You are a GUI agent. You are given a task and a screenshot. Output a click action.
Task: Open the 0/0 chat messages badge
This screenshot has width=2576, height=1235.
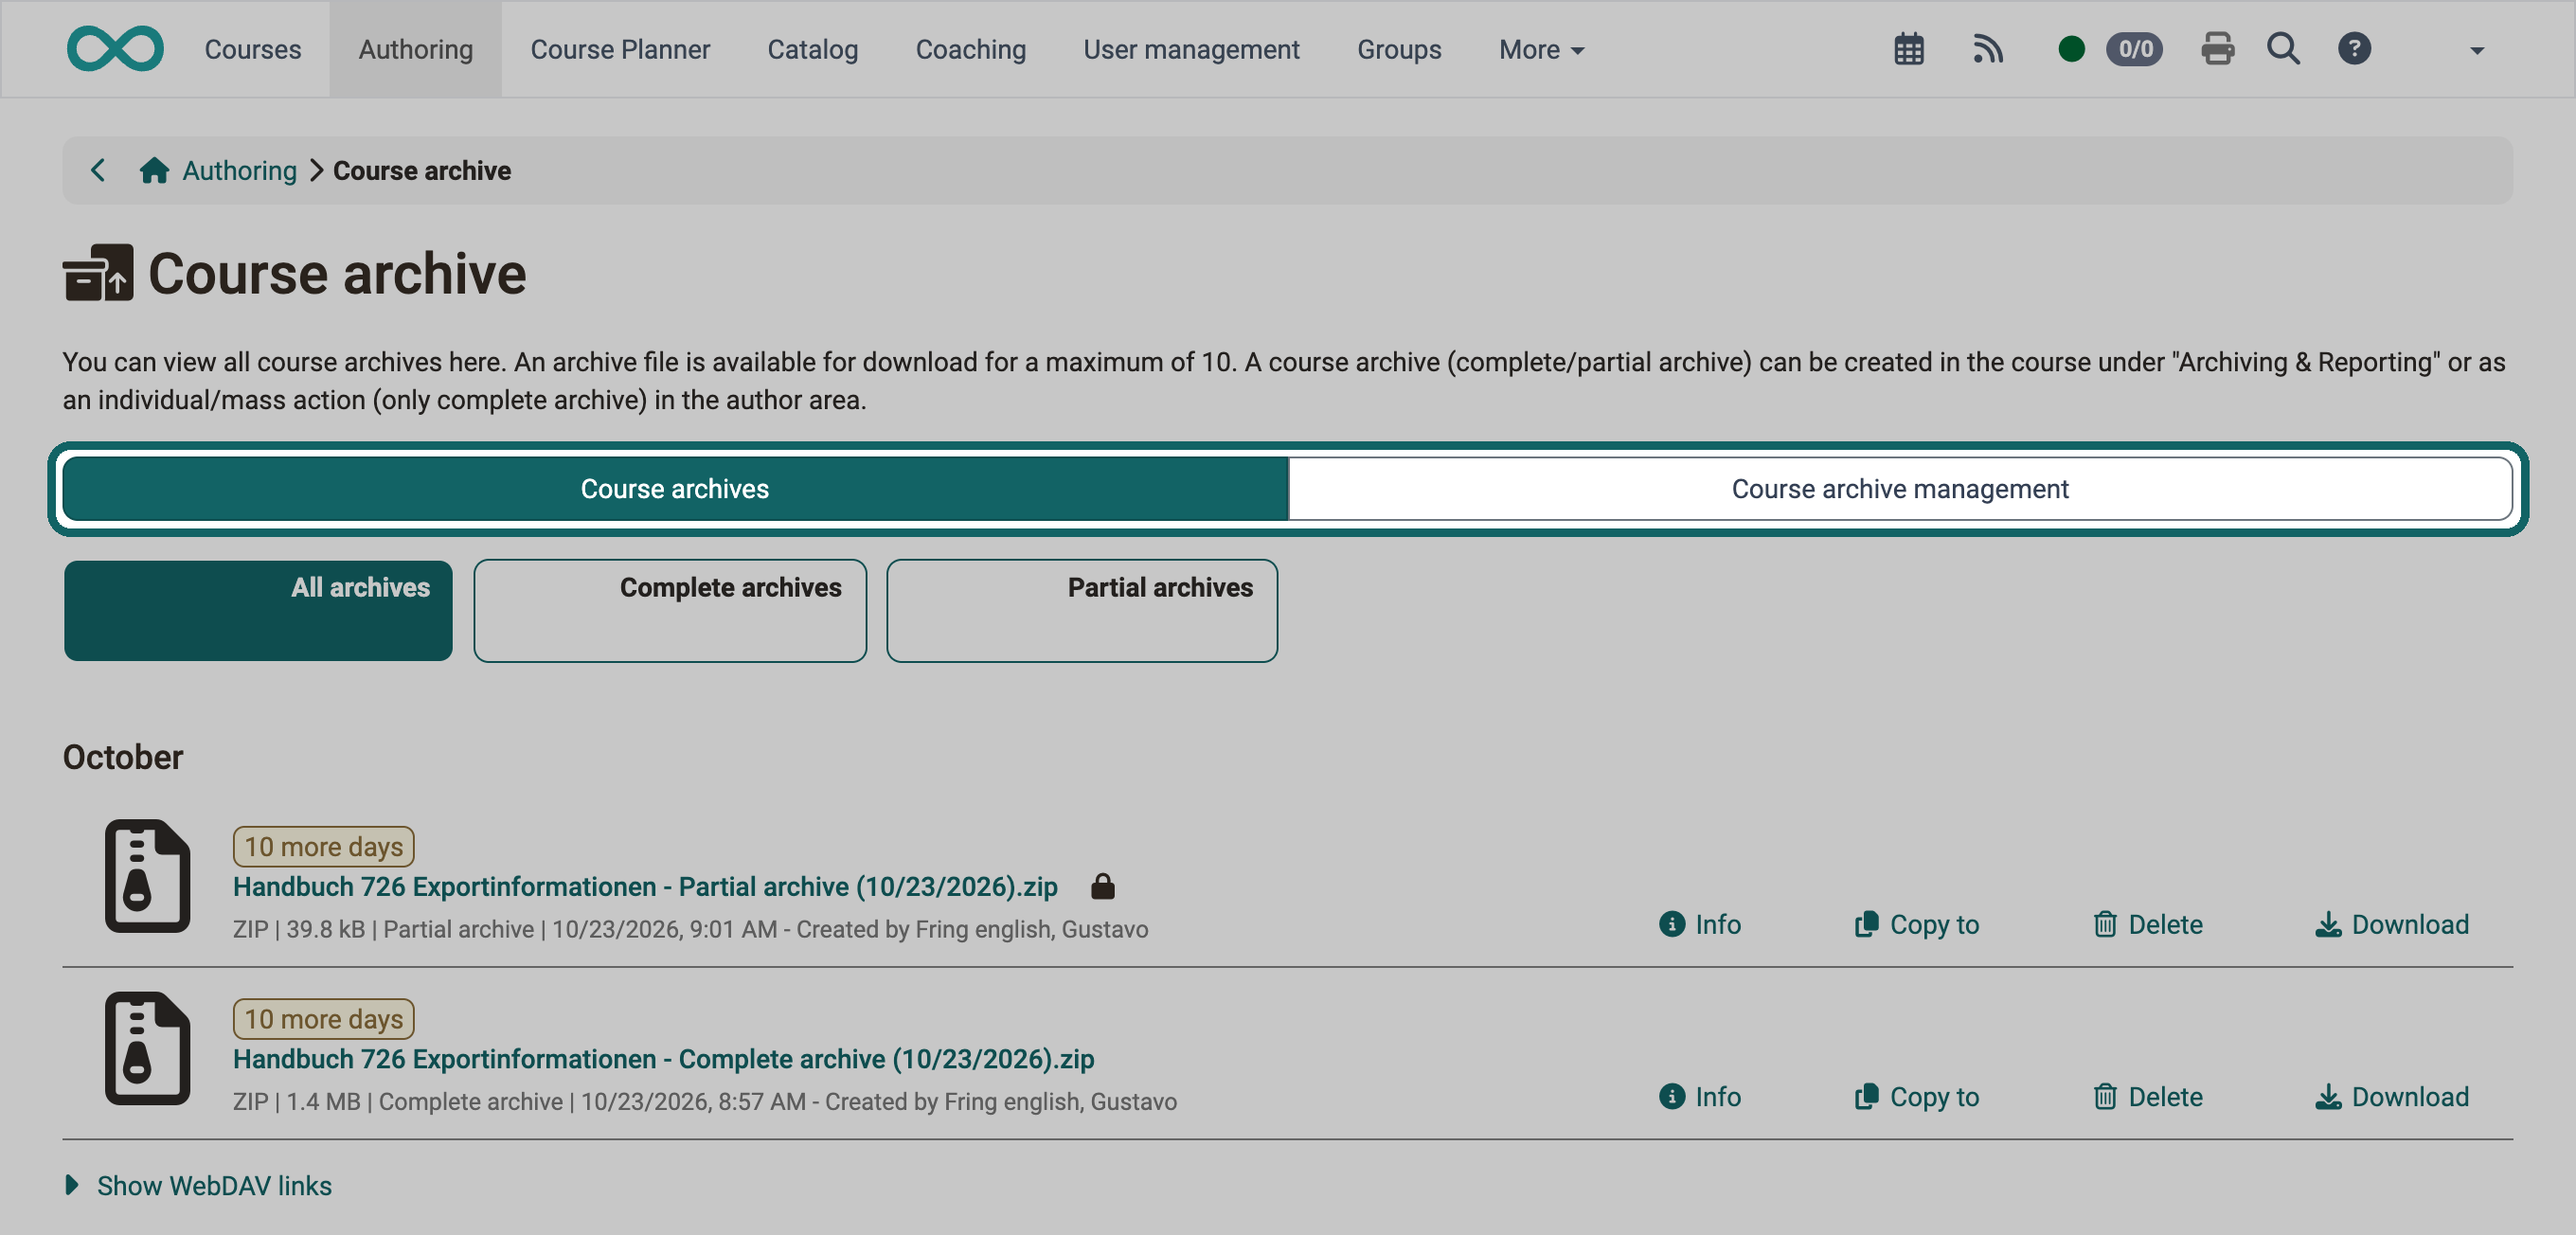(x=2133, y=49)
